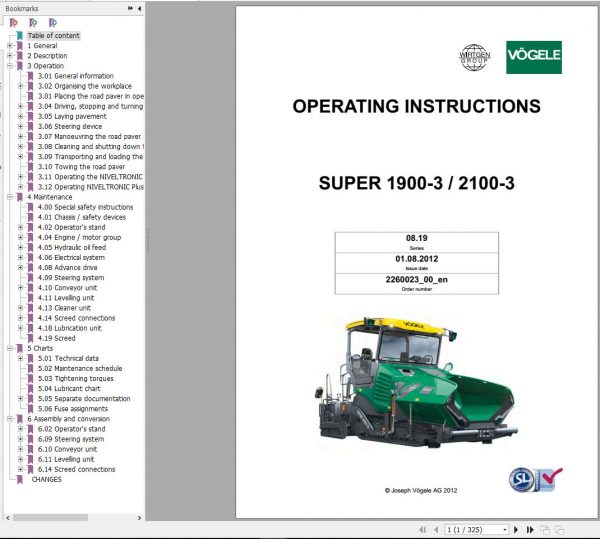
Task: Click the second bookmark toolbar icon
Action: click(33, 23)
